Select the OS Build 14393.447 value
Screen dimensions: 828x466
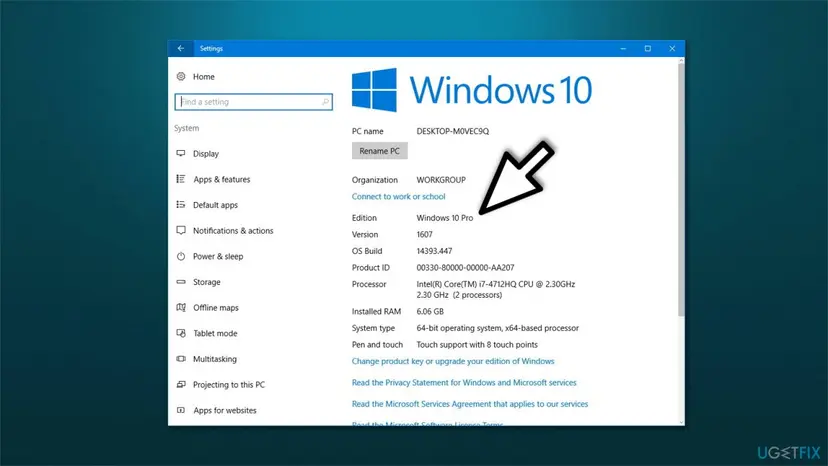434,251
